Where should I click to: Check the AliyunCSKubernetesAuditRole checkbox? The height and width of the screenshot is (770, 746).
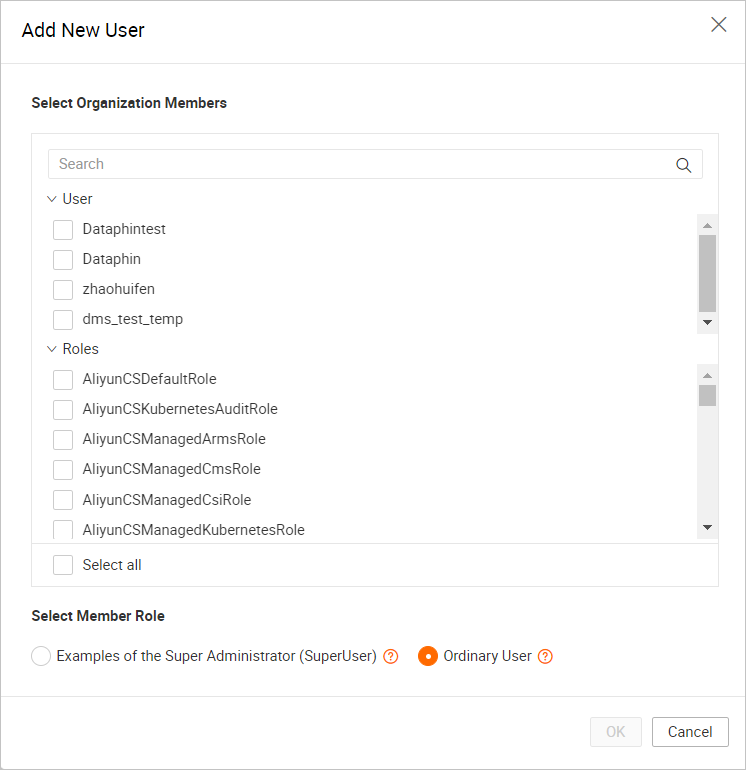[63, 410]
